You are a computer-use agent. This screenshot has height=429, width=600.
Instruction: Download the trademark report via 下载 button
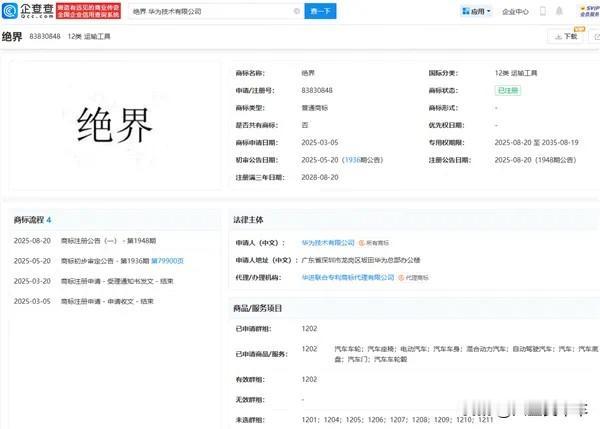566,36
